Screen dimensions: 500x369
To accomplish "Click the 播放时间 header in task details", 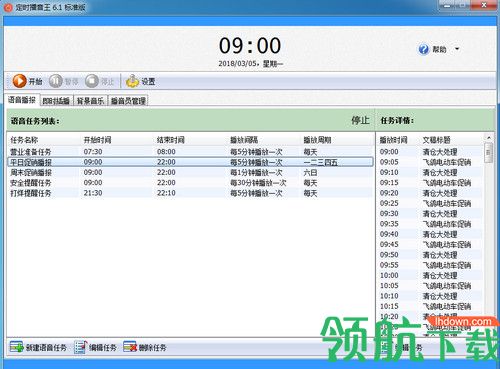I will point(394,140).
